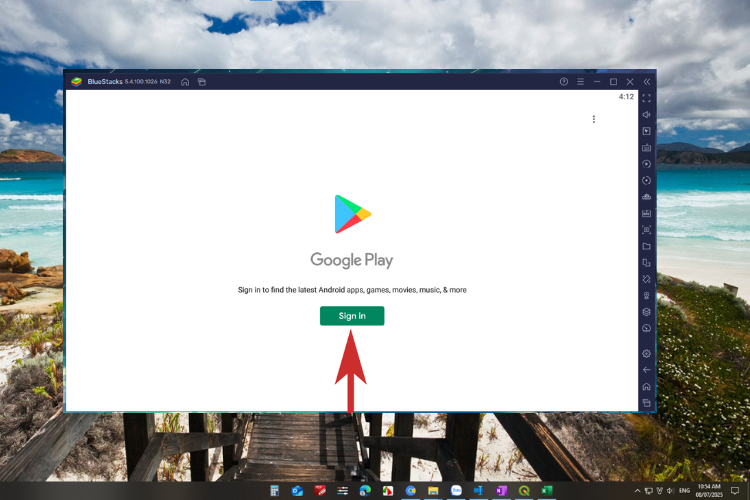Image resolution: width=750 pixels, height=500 pixels.
Task: Click the cursor lock icon in the side toolbar
Action: click(x=647, y=131)
